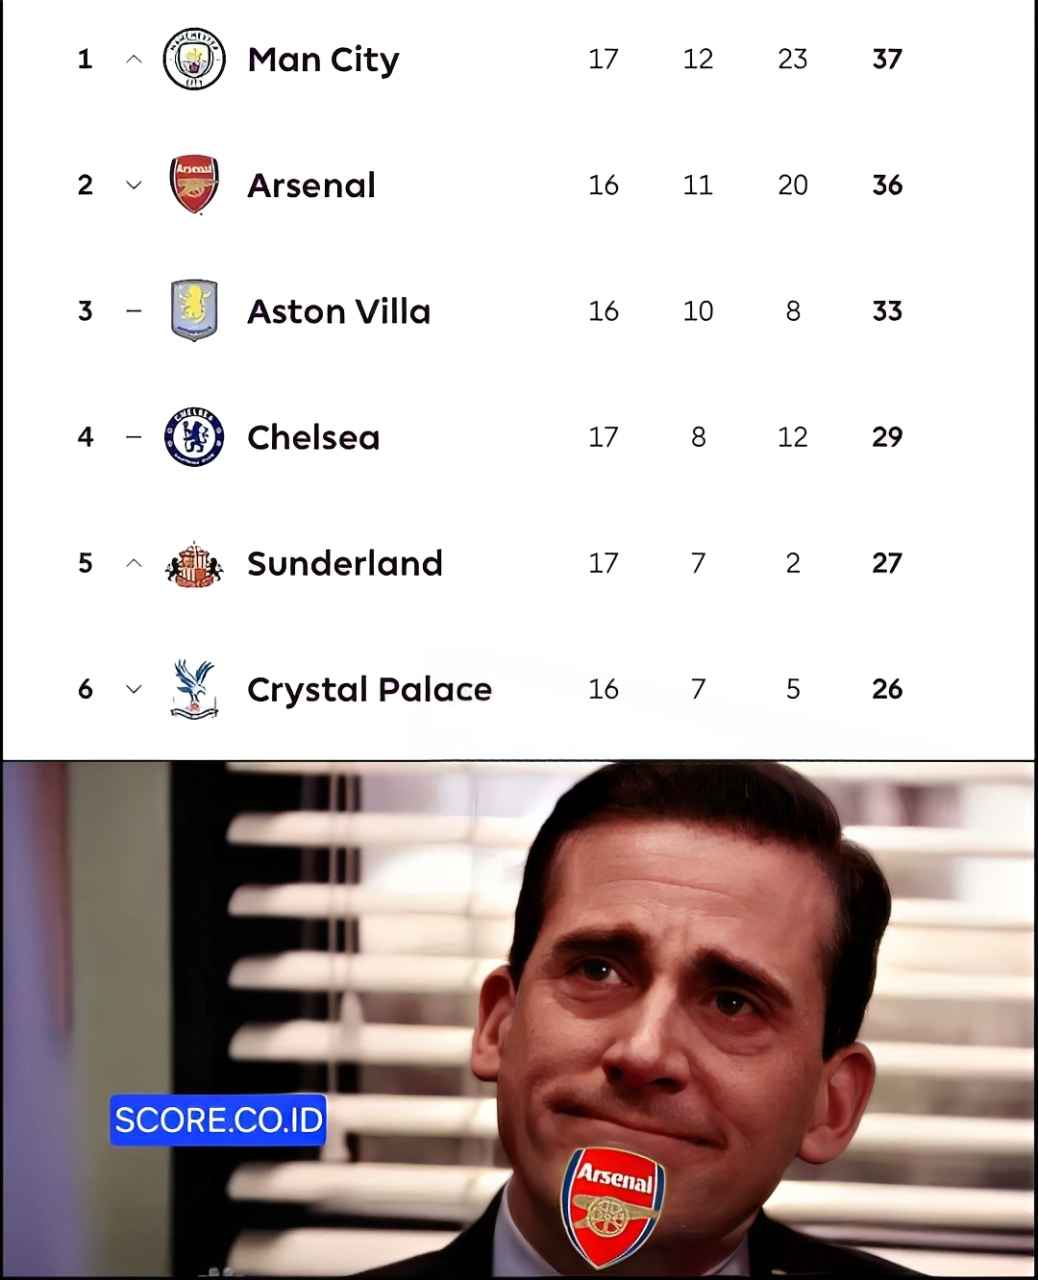1038x1280 pixels.
Task: Click the down chevron beside Crystal Palace
Action: 134,689
